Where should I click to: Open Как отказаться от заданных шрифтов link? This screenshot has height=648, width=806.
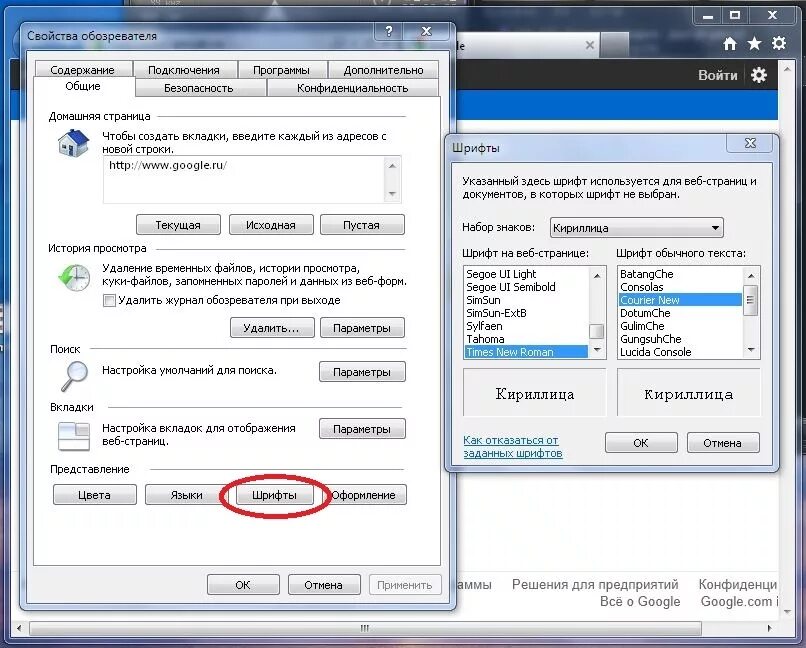pos(512,447)
